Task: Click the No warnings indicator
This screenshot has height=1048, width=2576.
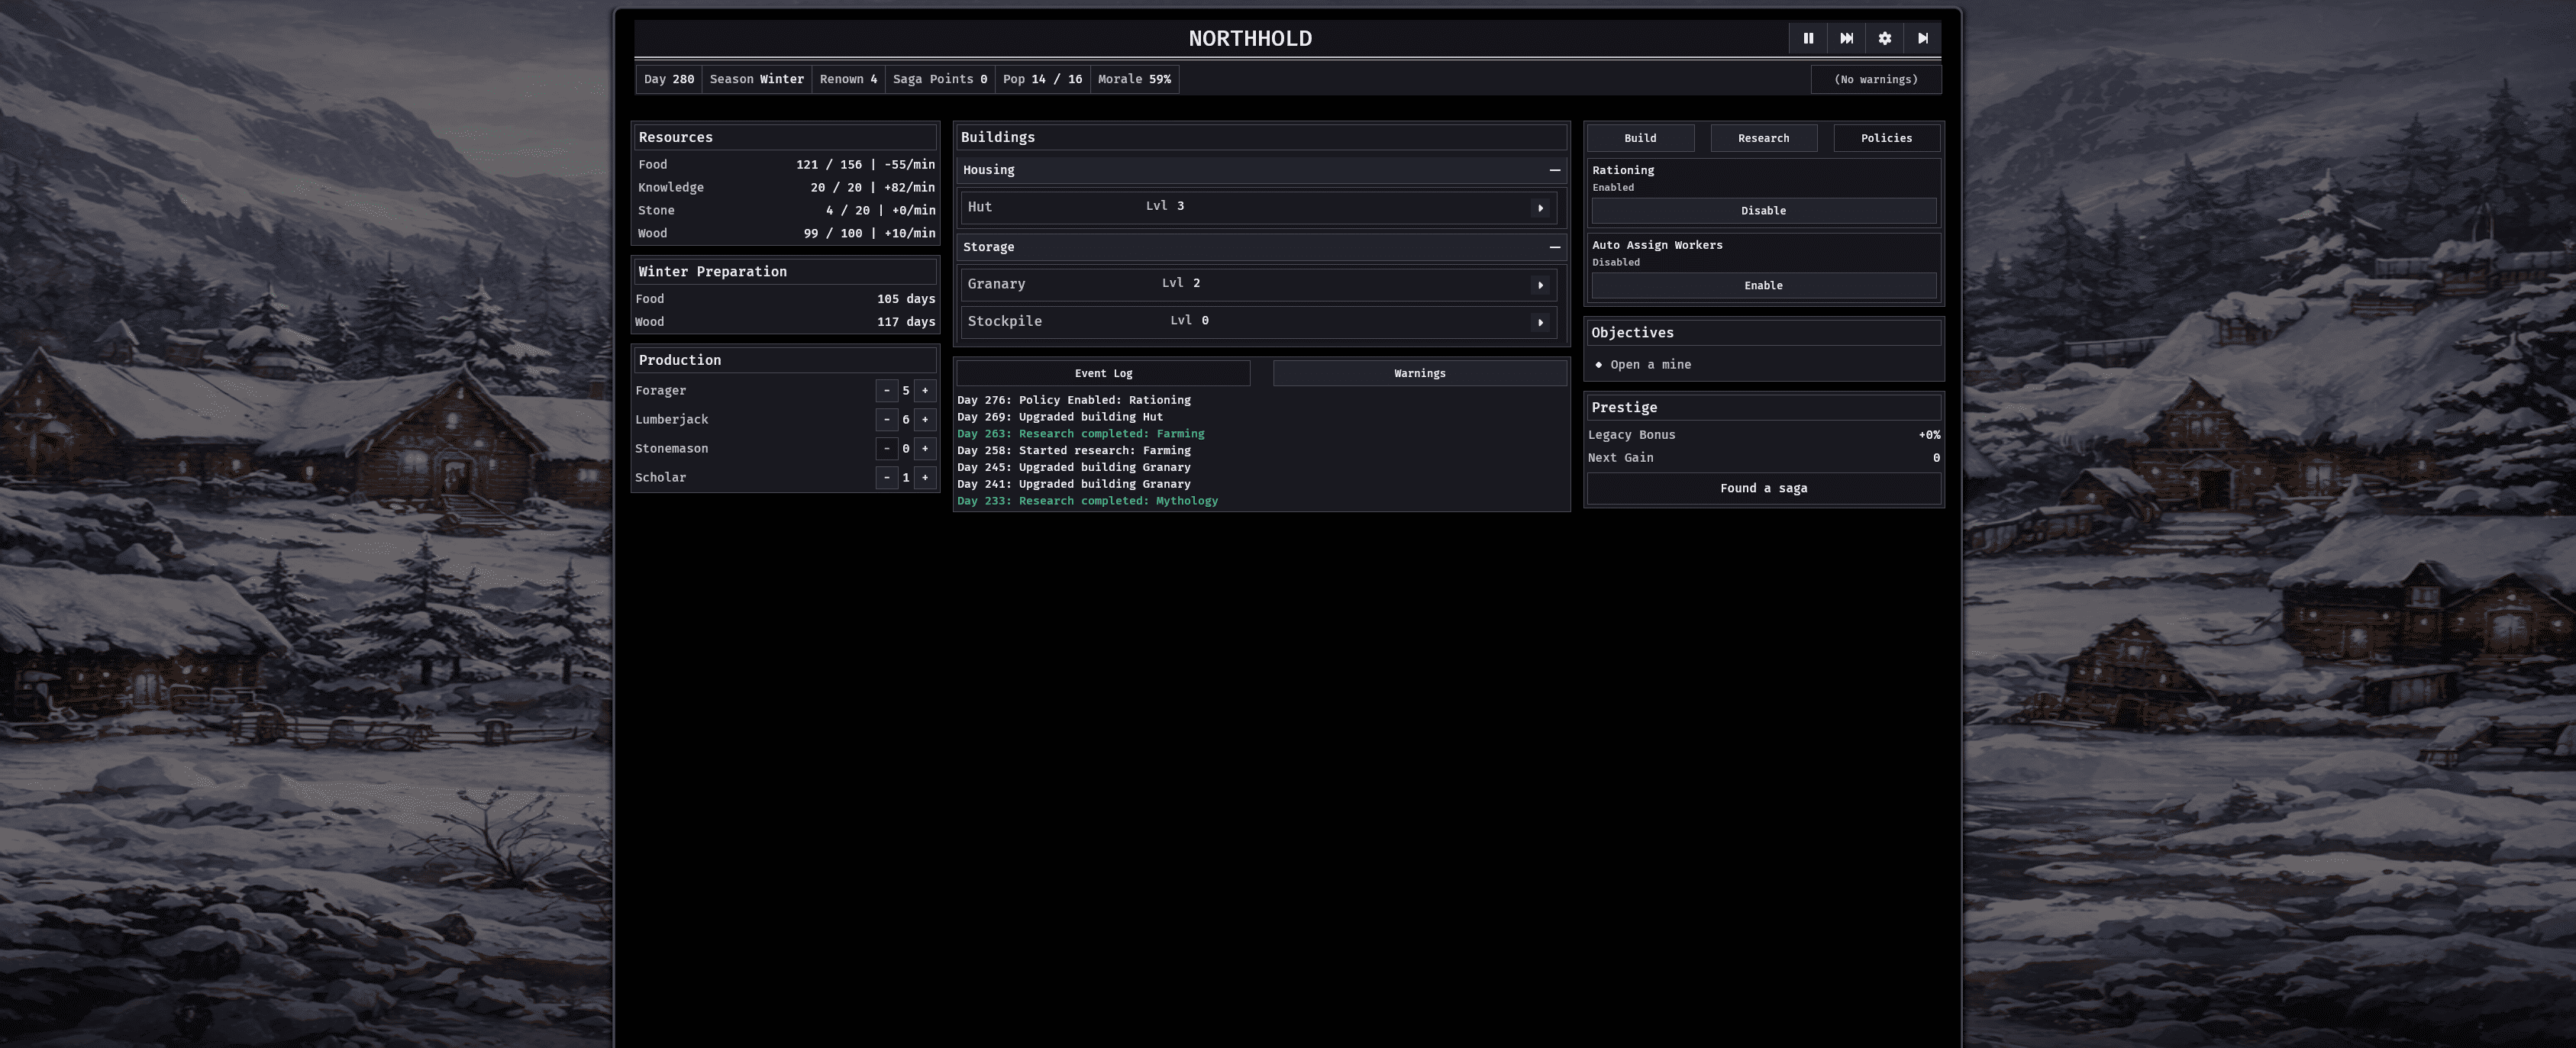Action: pos(1875,79)
